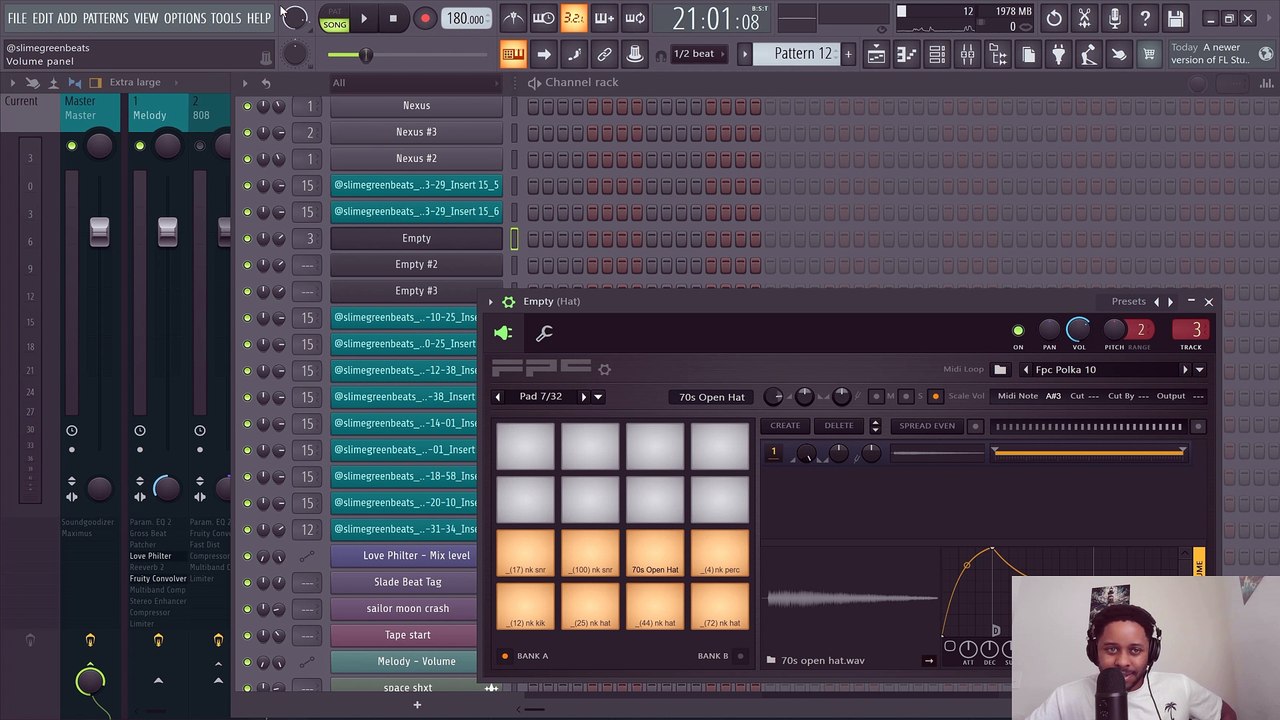
Task: Select Bank A radio button
Action: pos(505,656)
